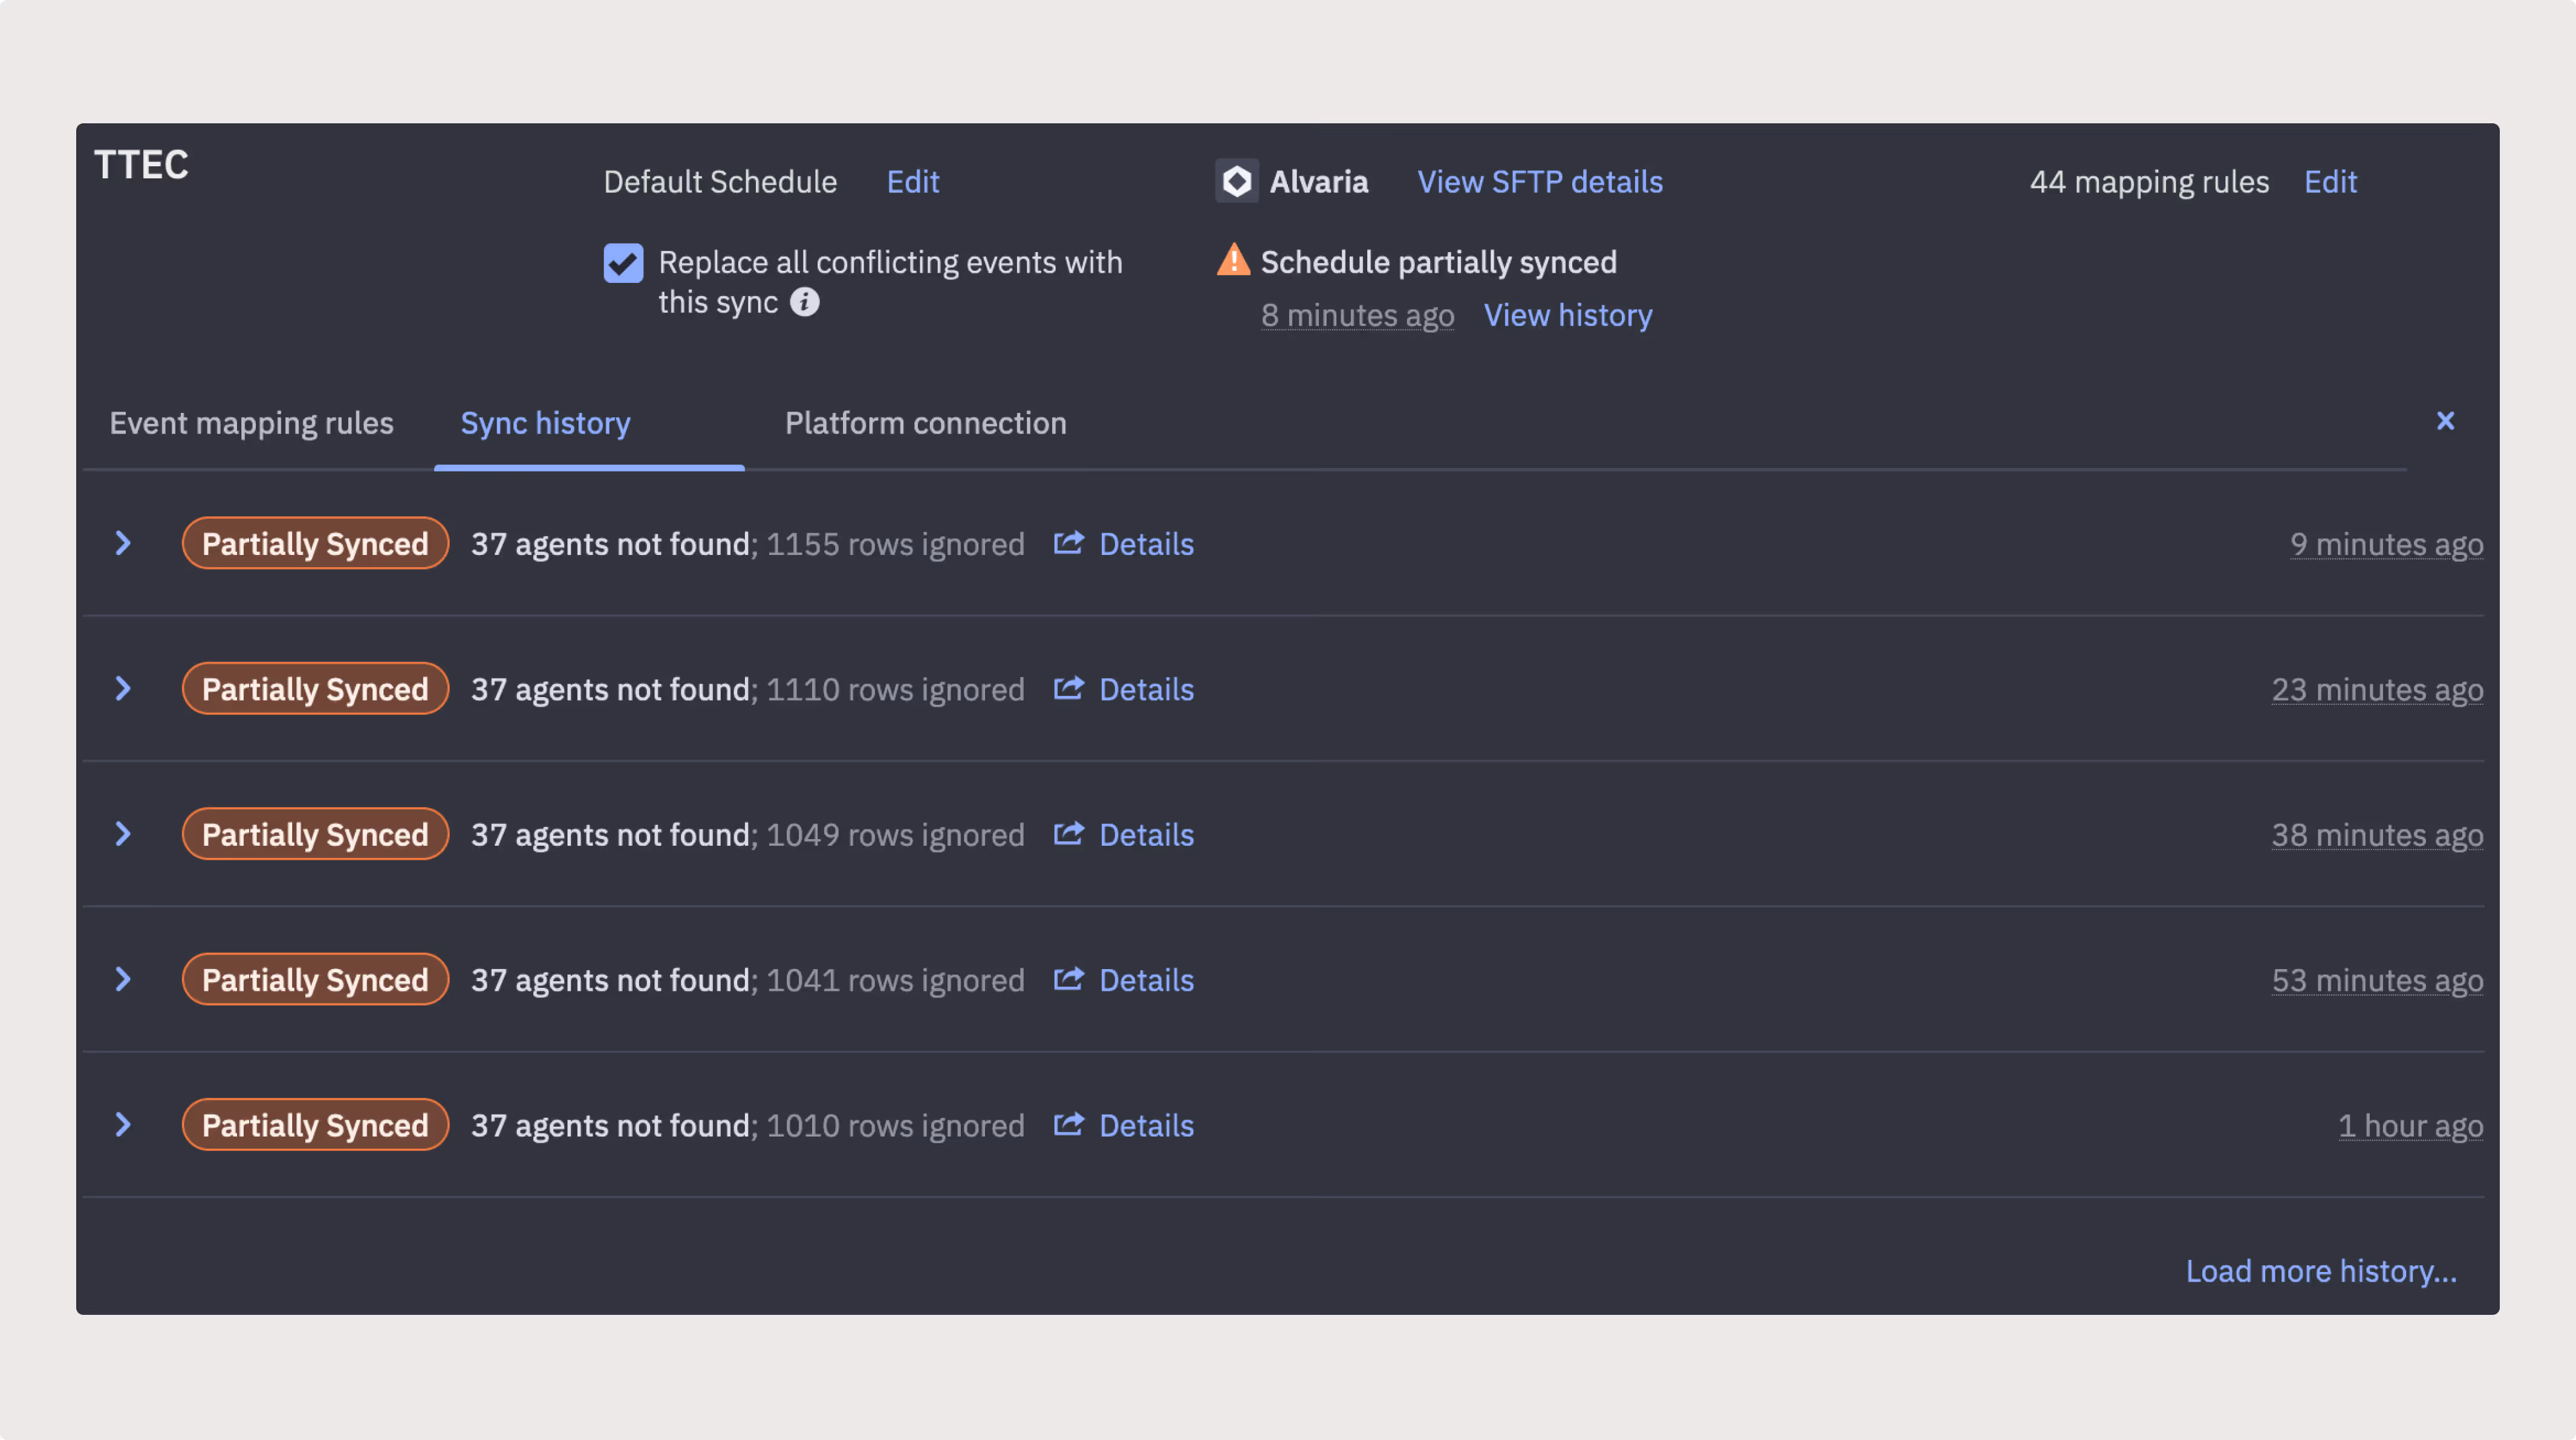Click the '53 minutes ago' timestamp

2377,980
